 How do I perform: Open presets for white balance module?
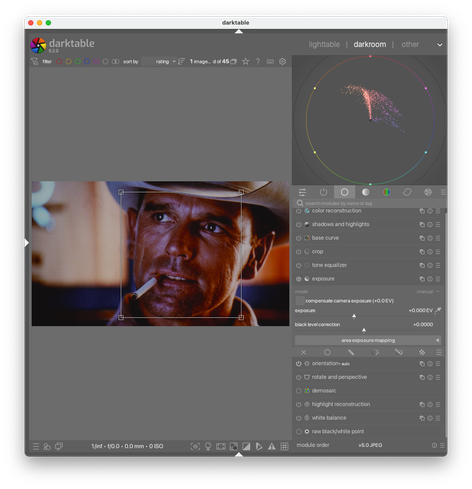(x=438, y=418)
